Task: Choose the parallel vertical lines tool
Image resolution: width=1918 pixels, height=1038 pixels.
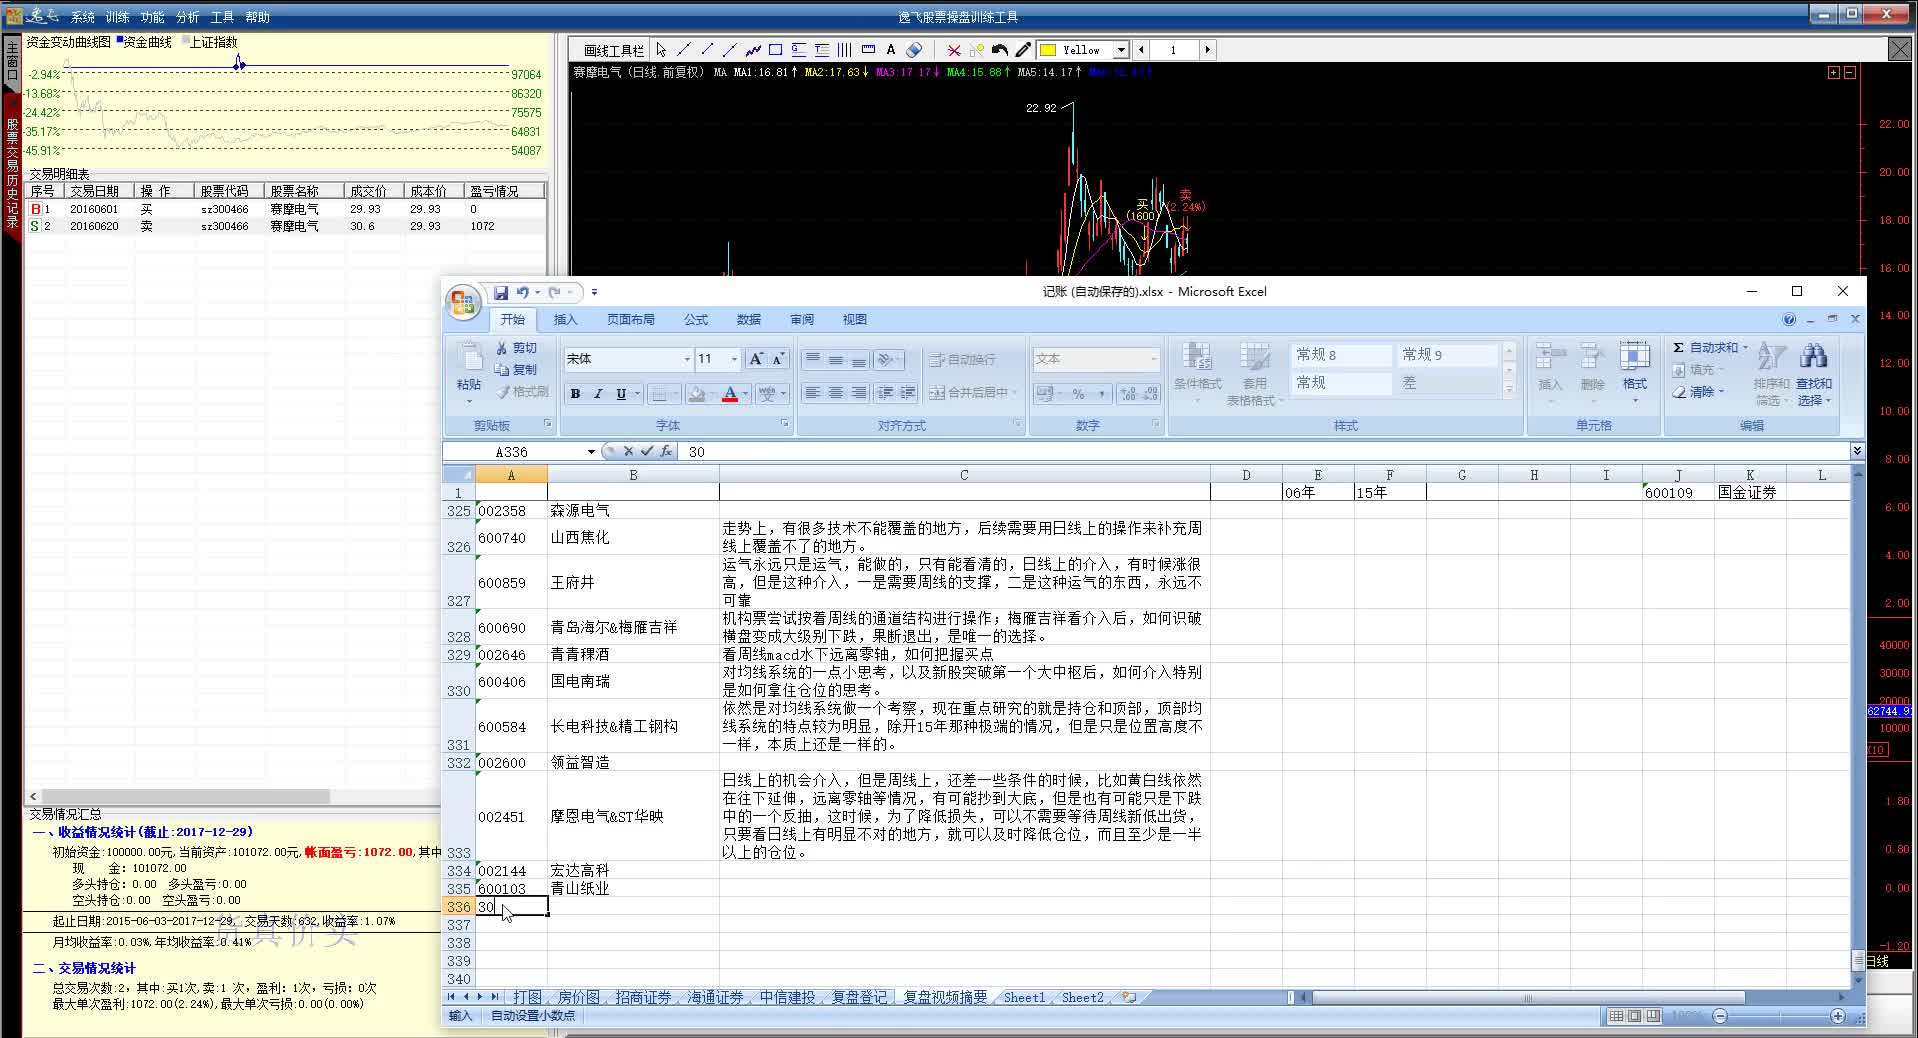Action: point(844,50)
